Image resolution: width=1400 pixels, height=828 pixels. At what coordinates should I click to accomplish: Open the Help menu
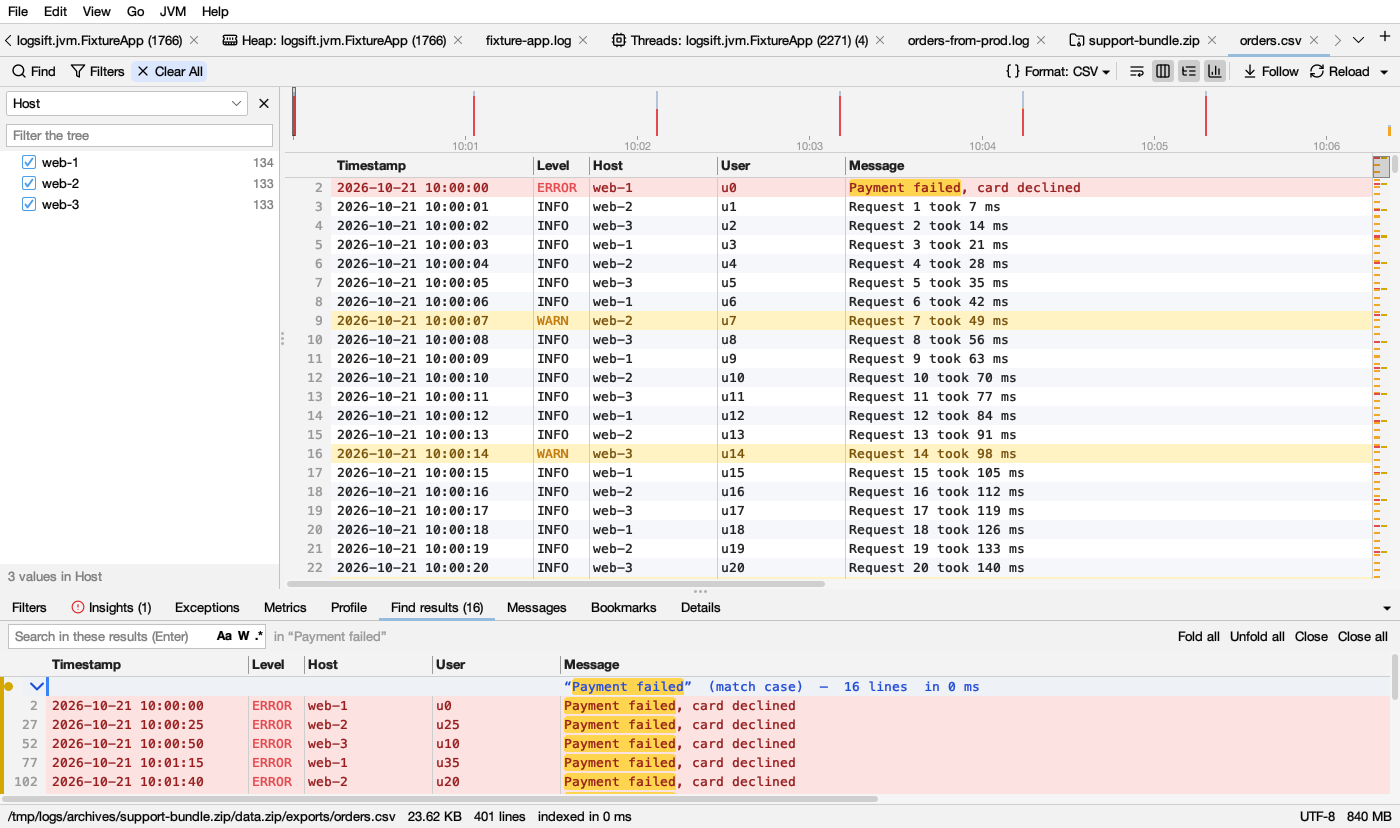tap(215, 11)
